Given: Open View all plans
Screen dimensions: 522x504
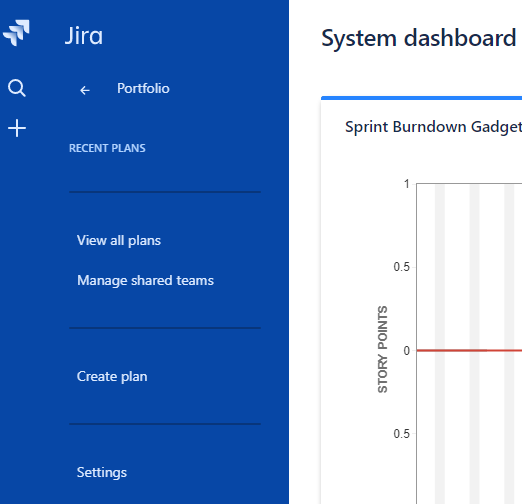Looking at the screenshot, I should point(119,240).
